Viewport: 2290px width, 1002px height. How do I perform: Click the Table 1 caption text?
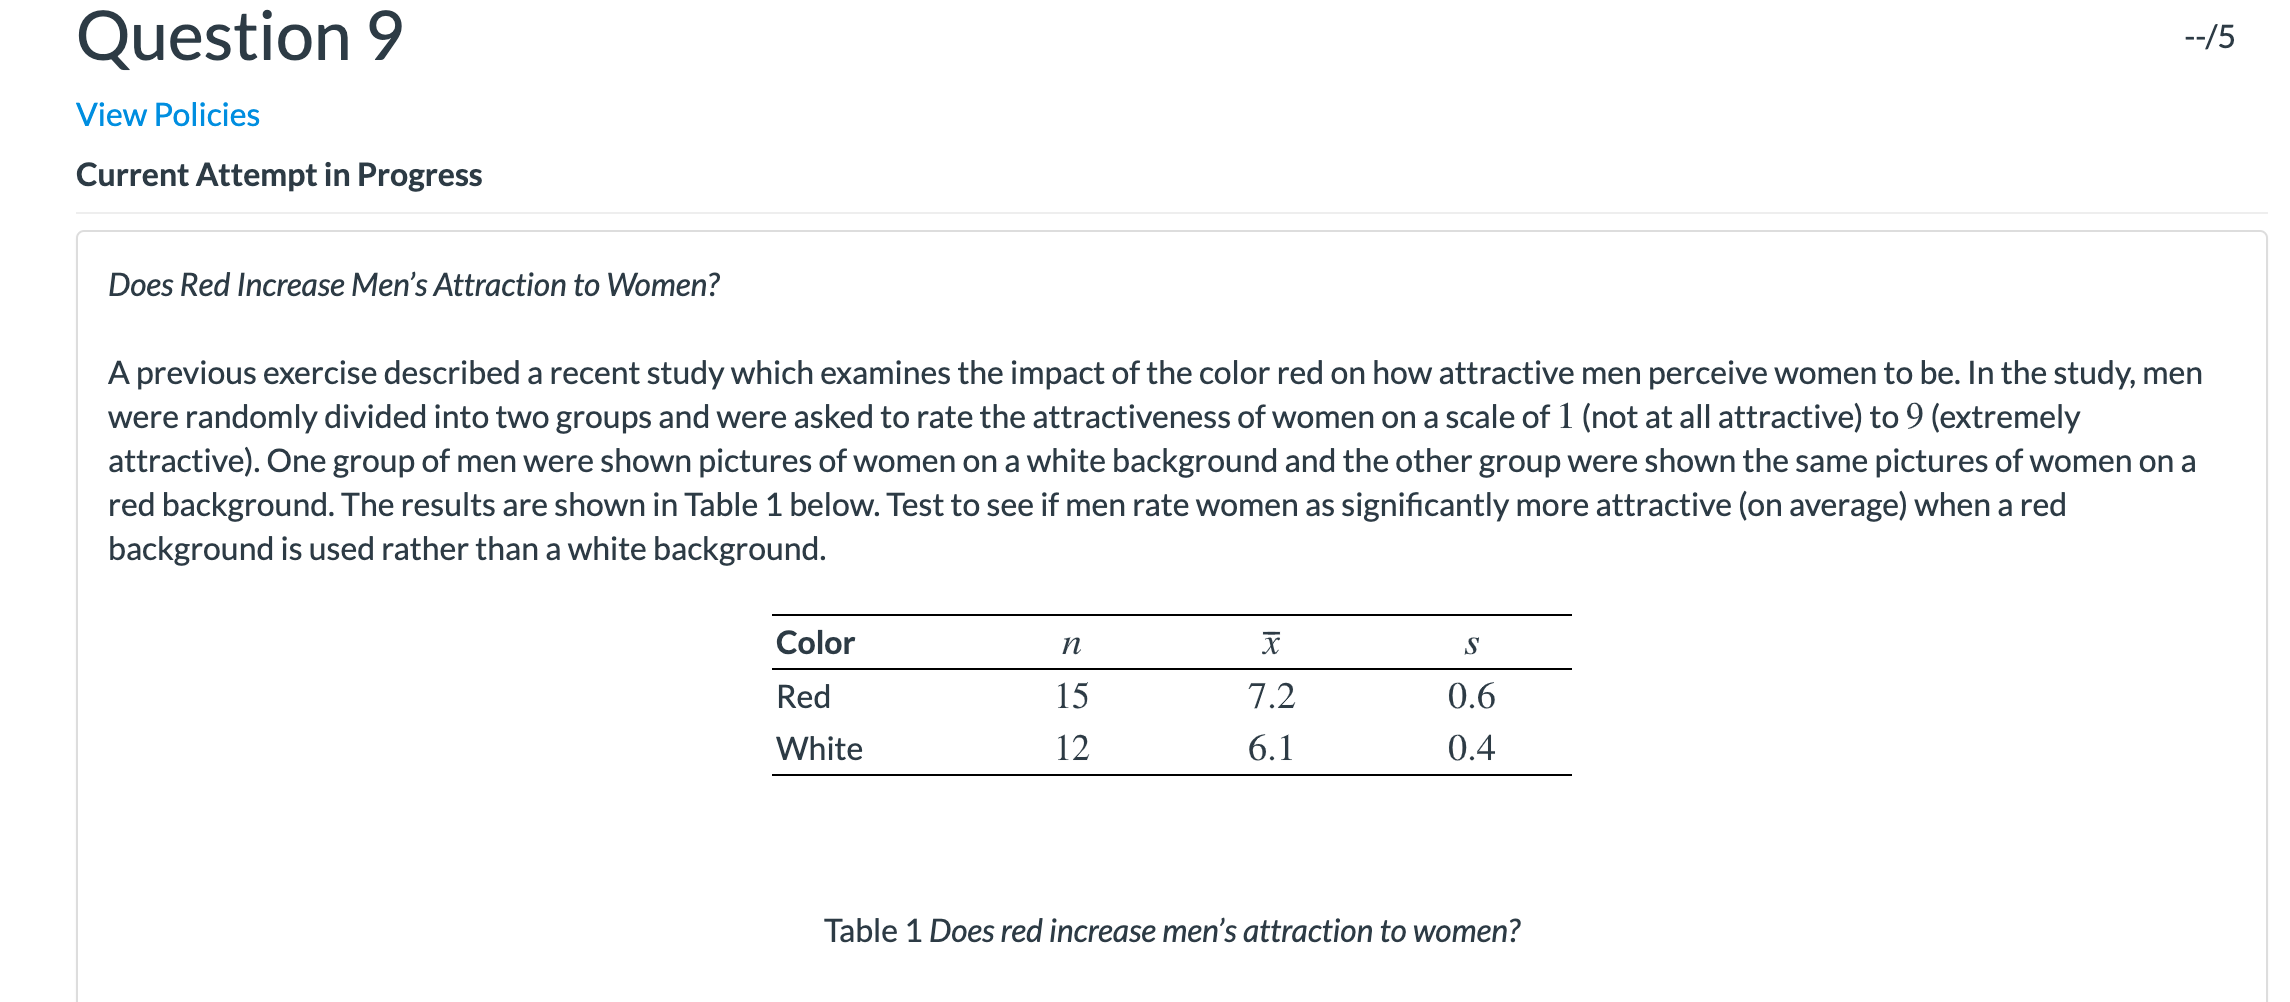1172,931
